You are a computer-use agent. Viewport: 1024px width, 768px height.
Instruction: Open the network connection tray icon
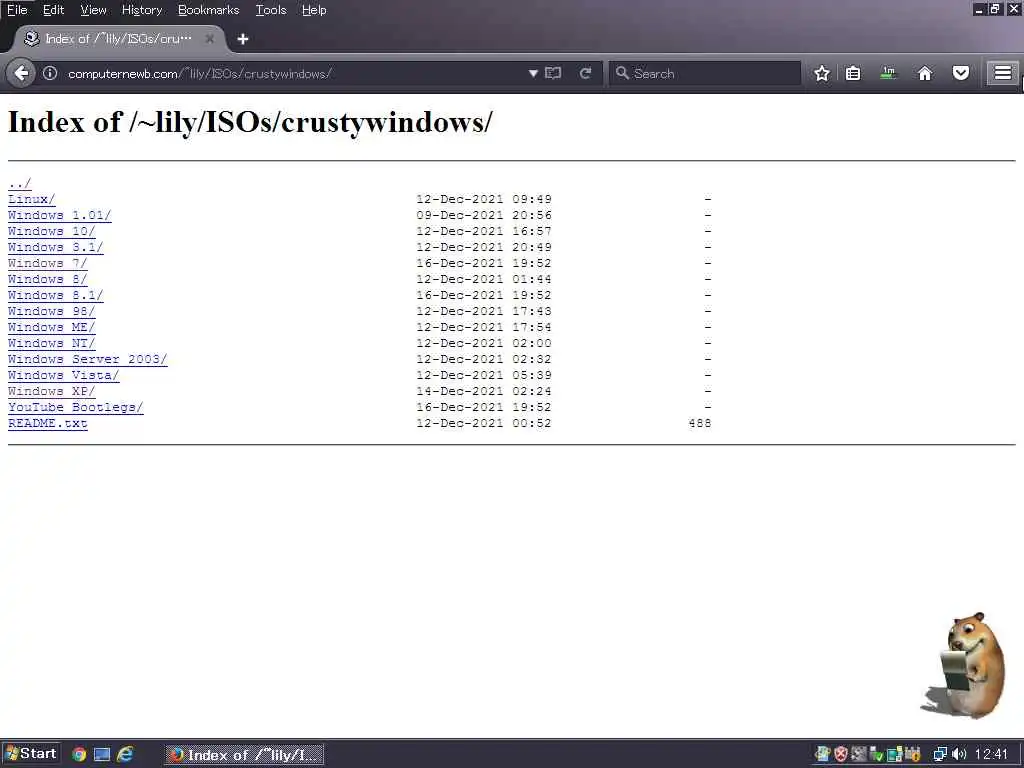click(940, 754)
